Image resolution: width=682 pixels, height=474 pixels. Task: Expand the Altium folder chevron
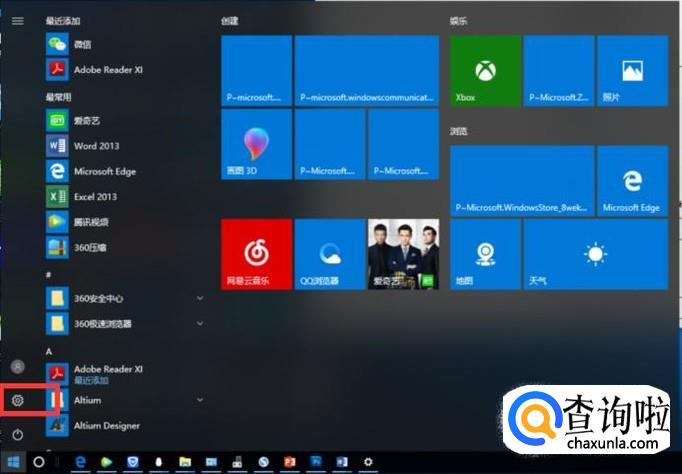[200, 400]
